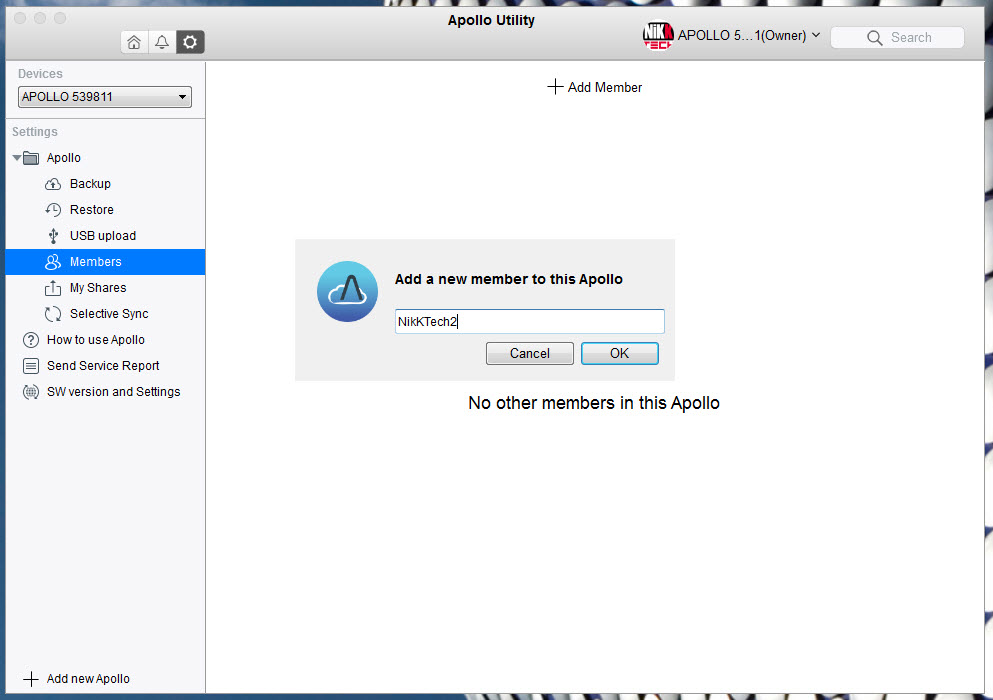The height and width of the screenshot is (700, 993).
Task: Open Send Service Report
Action: pos(103,366)
